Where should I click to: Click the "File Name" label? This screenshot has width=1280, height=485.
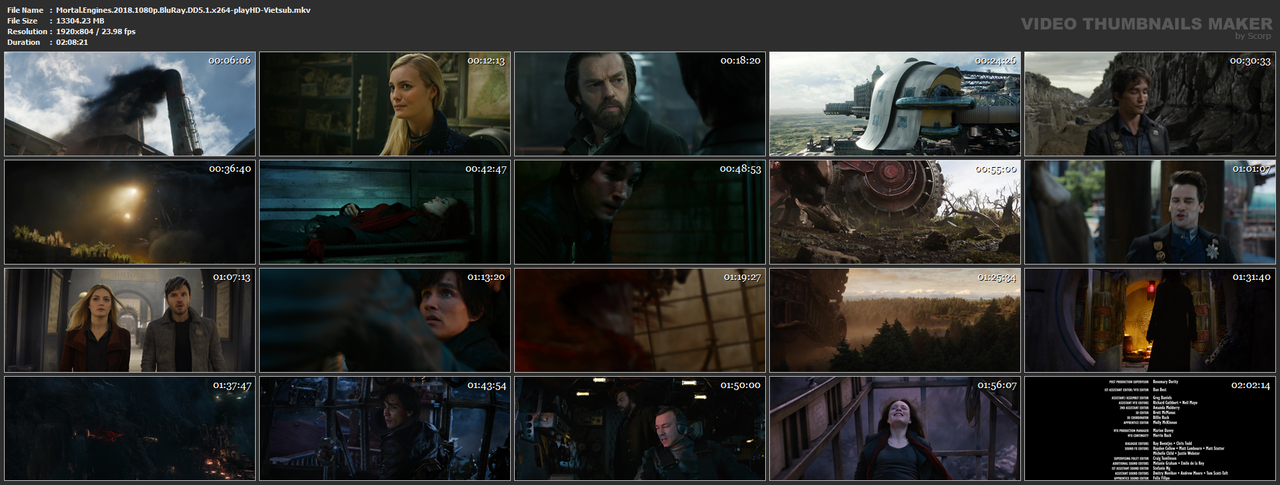pos(25,9)
